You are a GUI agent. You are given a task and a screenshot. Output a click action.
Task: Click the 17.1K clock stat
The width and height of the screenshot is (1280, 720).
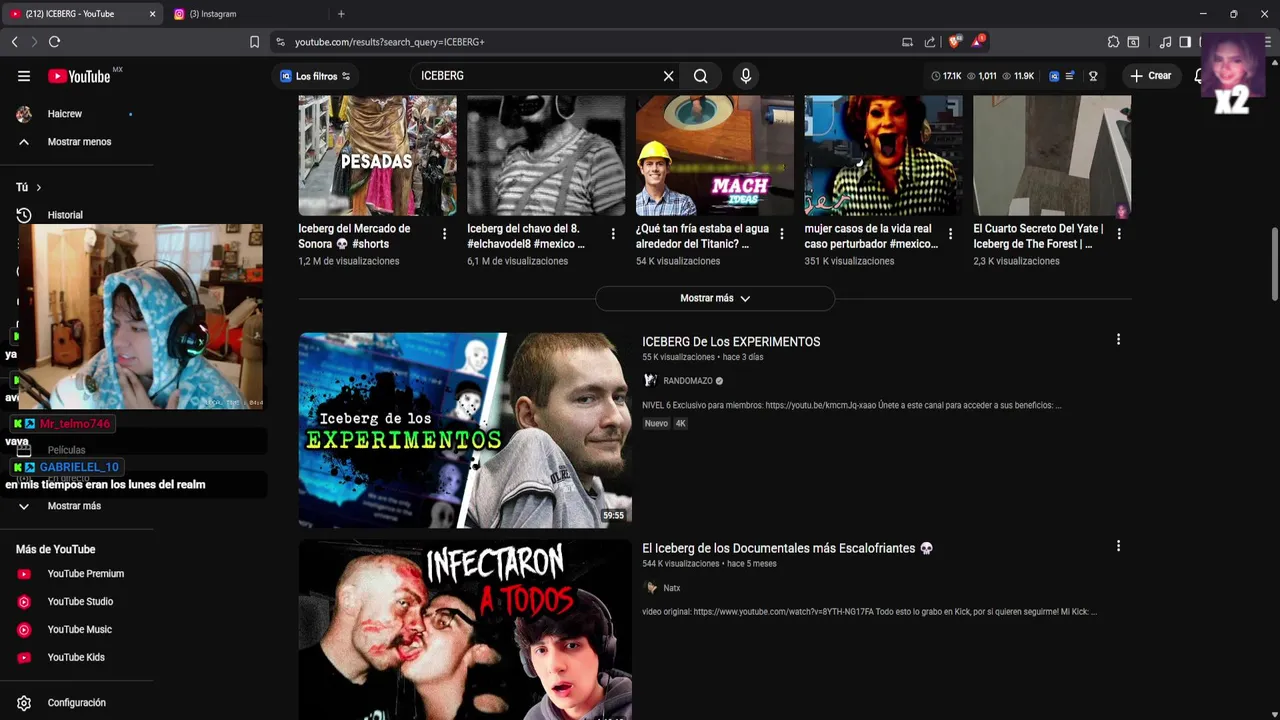click(x=946, y=76)
